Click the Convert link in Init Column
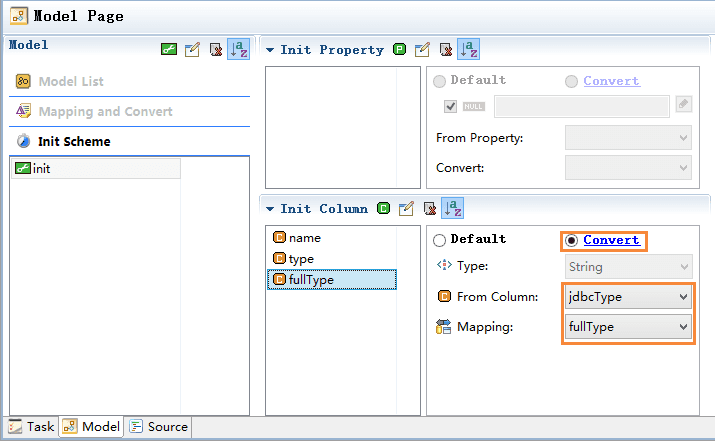The width and height of the screenshot is (715, 441). click(x=611, y=239)
